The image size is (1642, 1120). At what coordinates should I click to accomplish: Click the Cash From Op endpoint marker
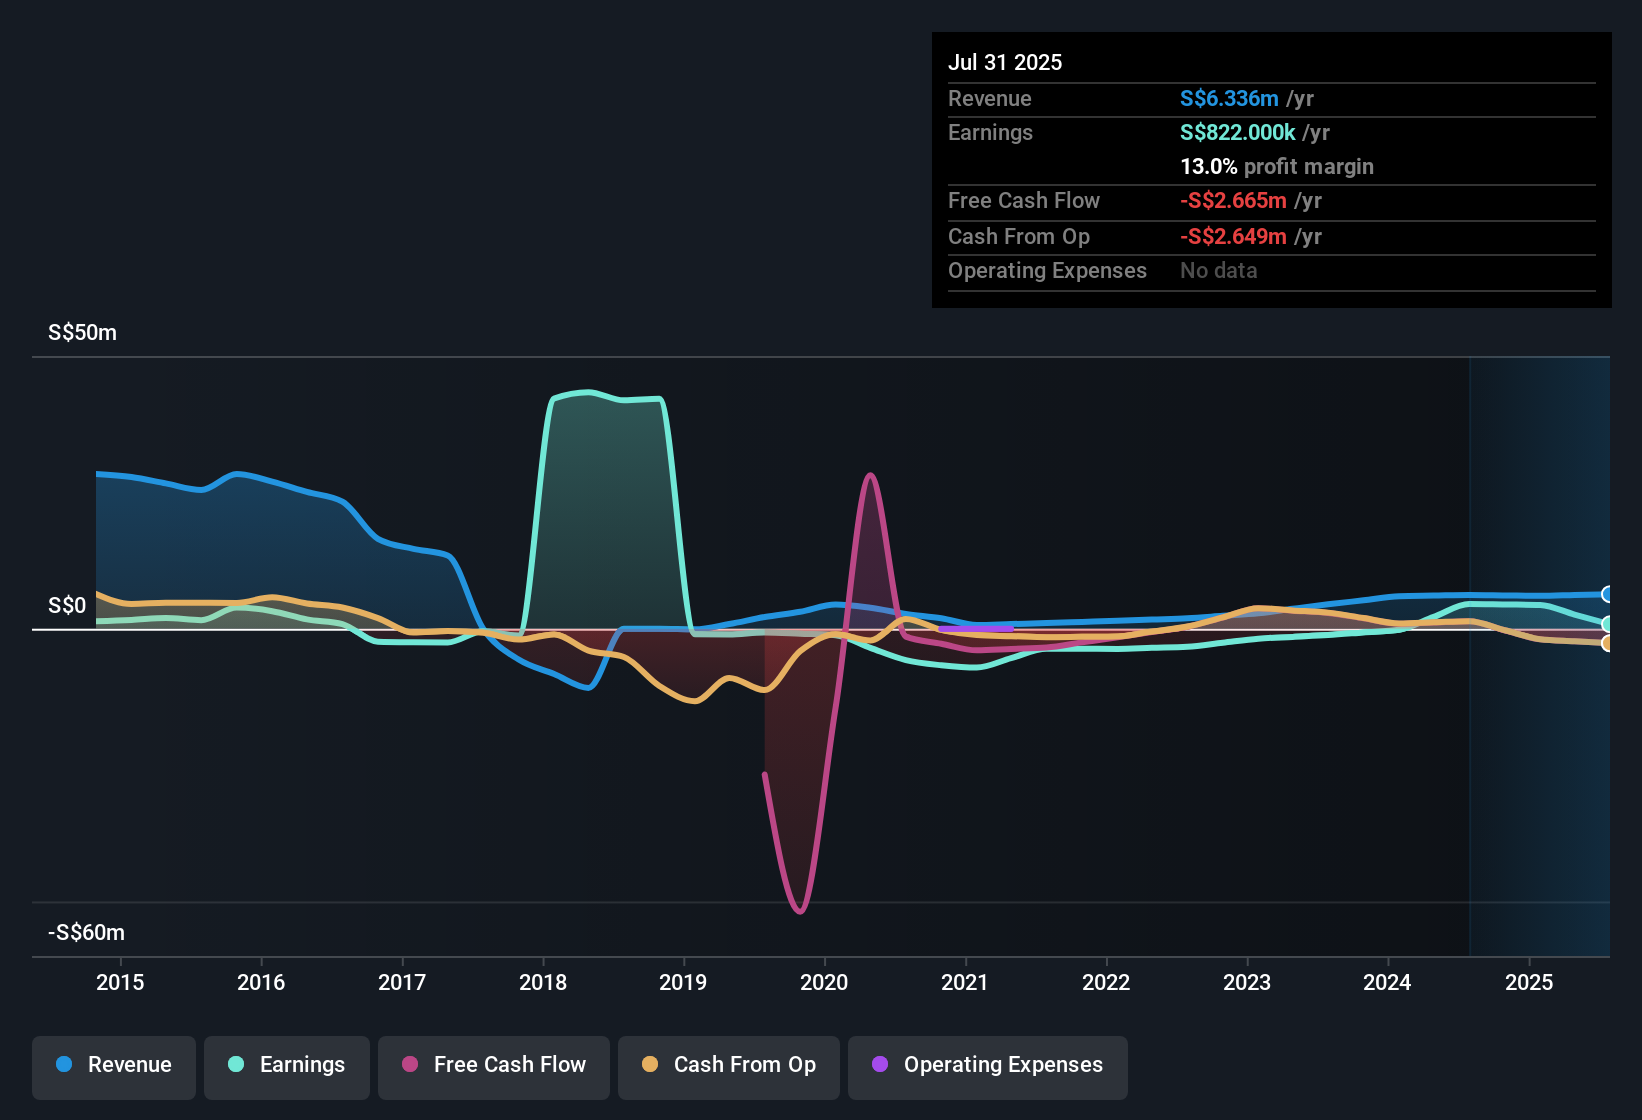1607,643
